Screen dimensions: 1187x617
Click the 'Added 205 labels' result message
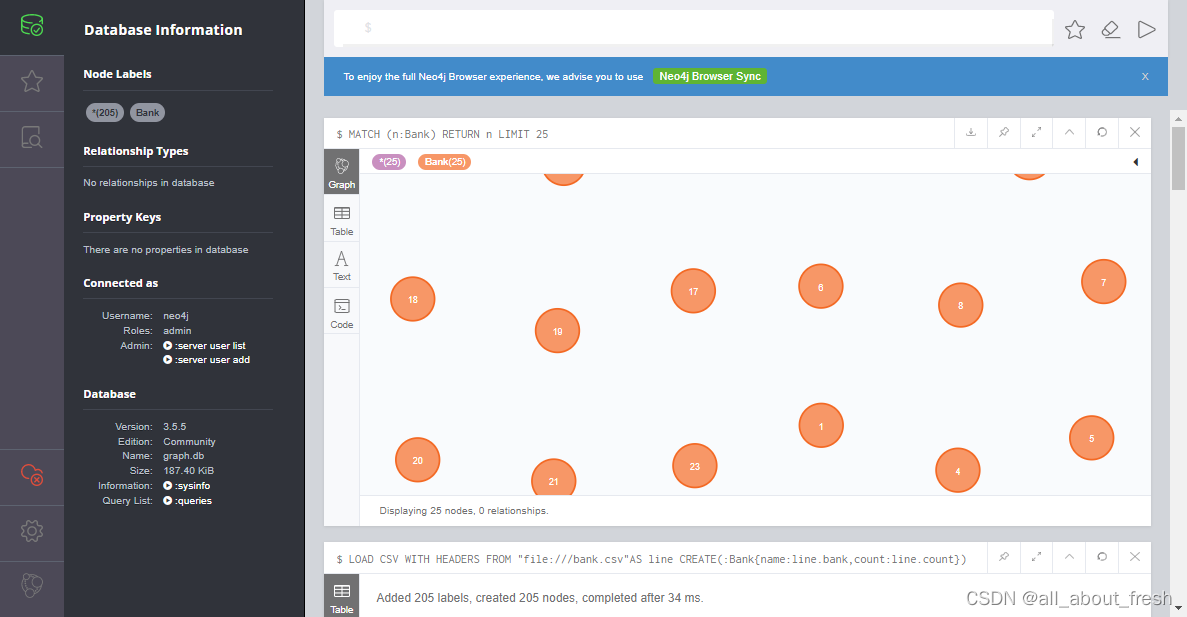click(540, 598)
